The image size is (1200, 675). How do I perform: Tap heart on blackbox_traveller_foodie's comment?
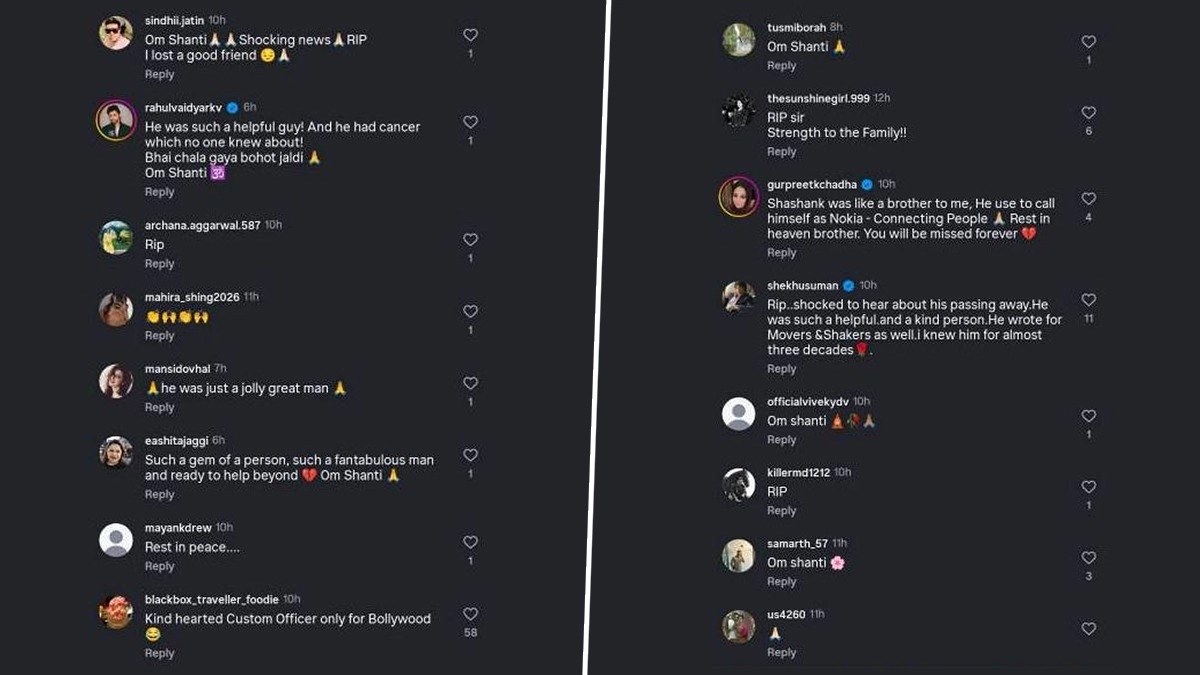[x=470, y=614]
